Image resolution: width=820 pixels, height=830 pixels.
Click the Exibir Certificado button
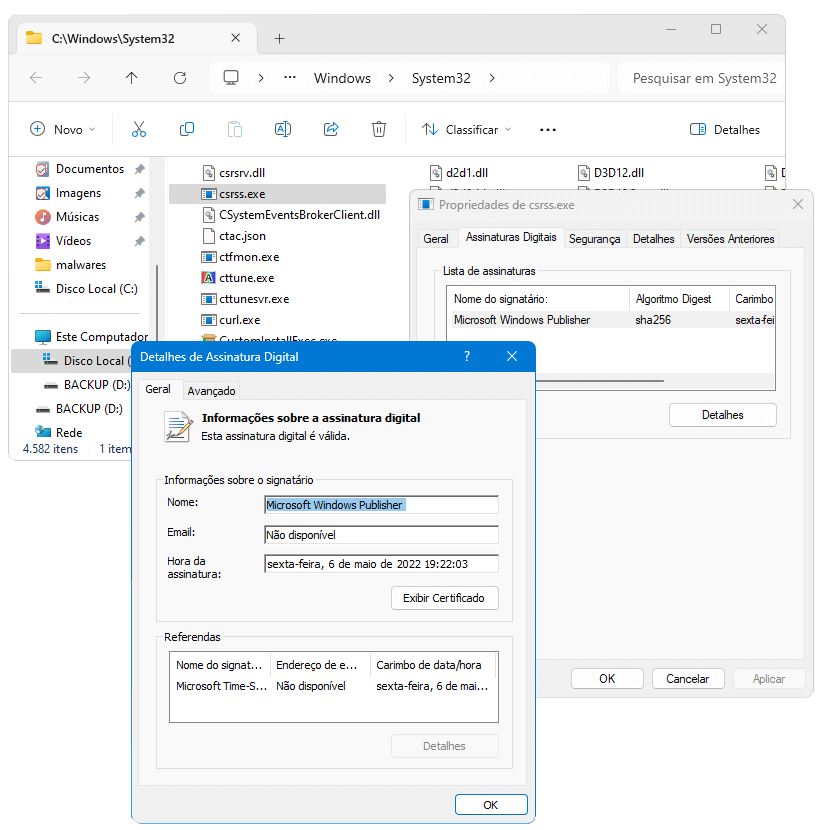coord(444,598)
